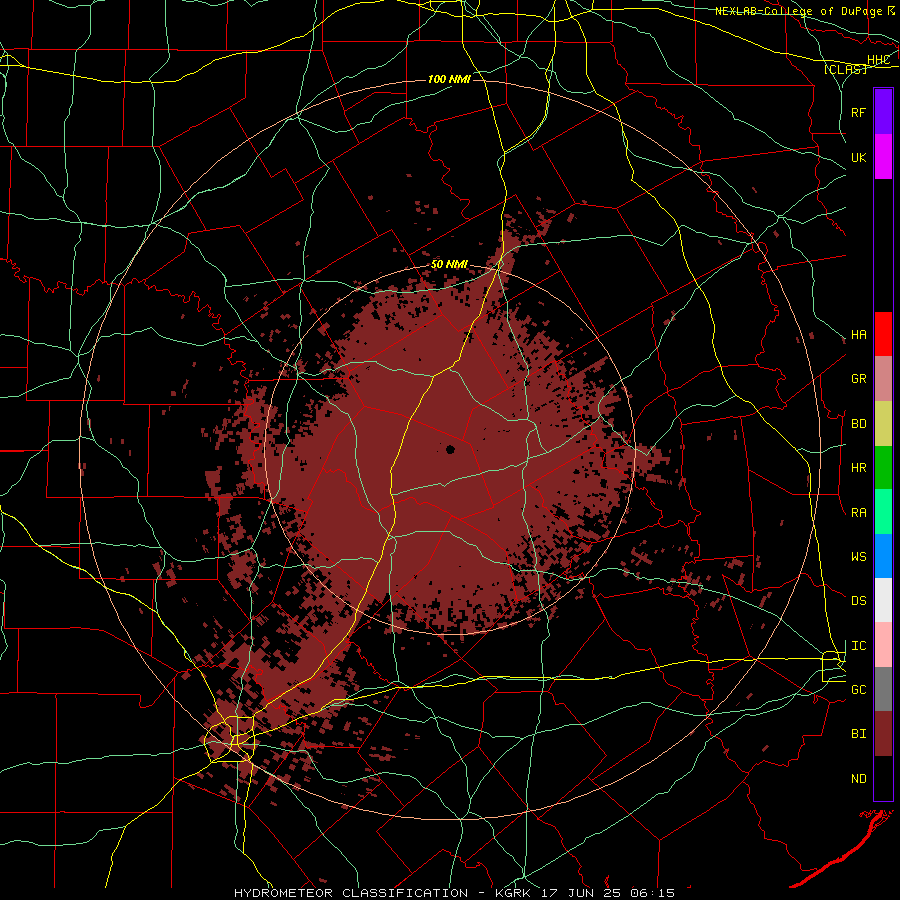The width and height of the screenshot is (900, 900).
Task: Click the HA legend label
Action: [858, 335]
